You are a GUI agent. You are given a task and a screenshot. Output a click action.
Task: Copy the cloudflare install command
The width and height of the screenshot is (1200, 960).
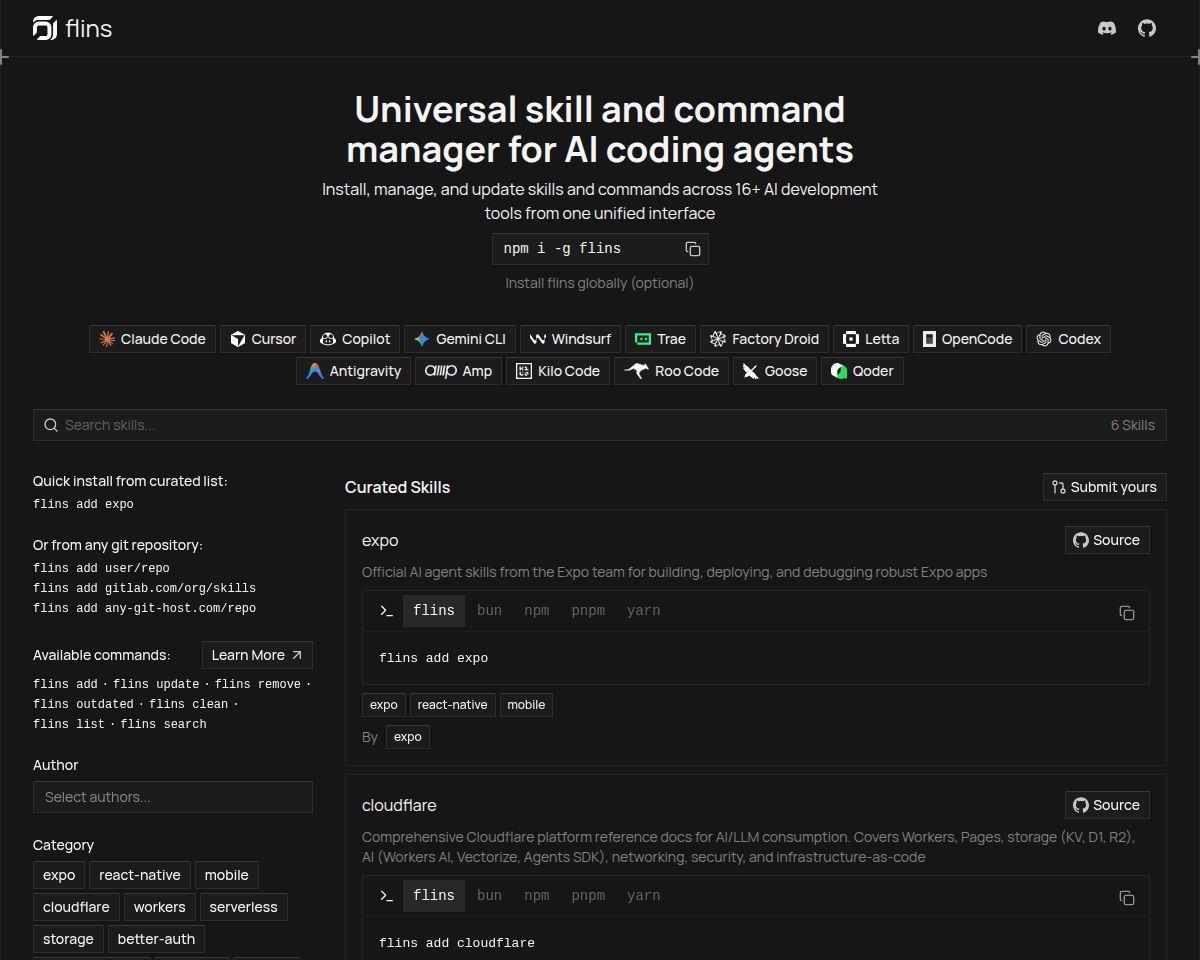click(1127, 897)
